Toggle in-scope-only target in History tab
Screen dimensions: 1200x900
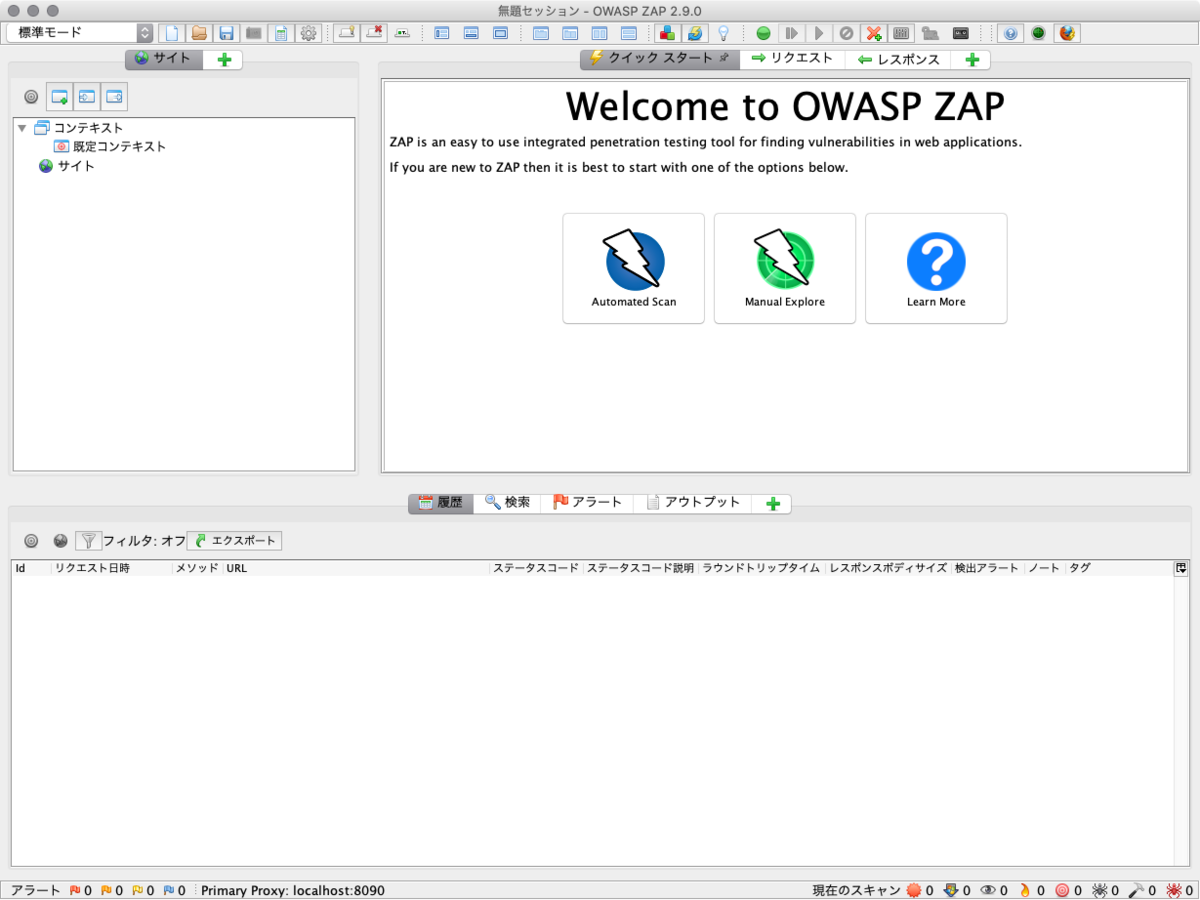pyautogui.click(x=31, y=541)
